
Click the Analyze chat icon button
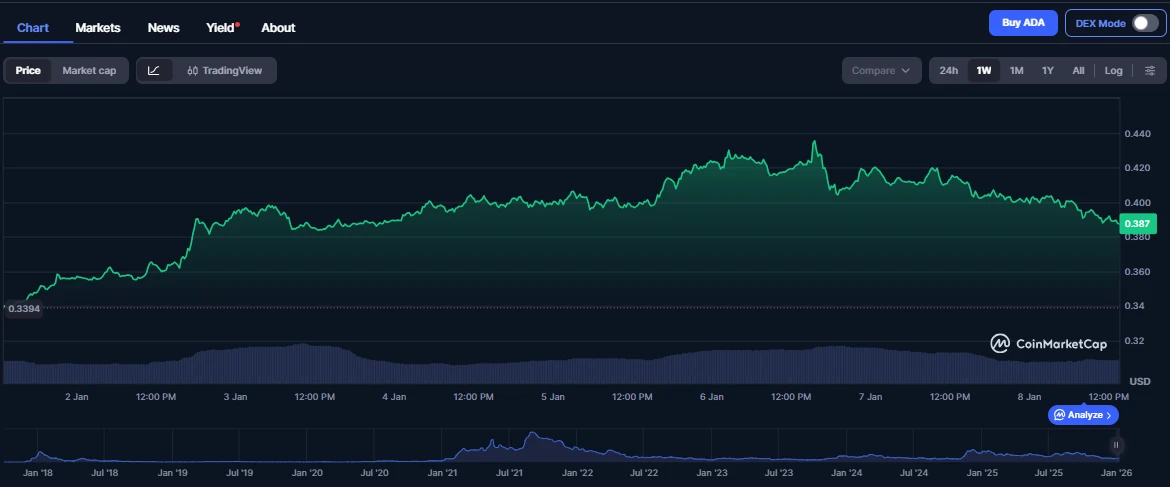click(x=1083, y=414)
